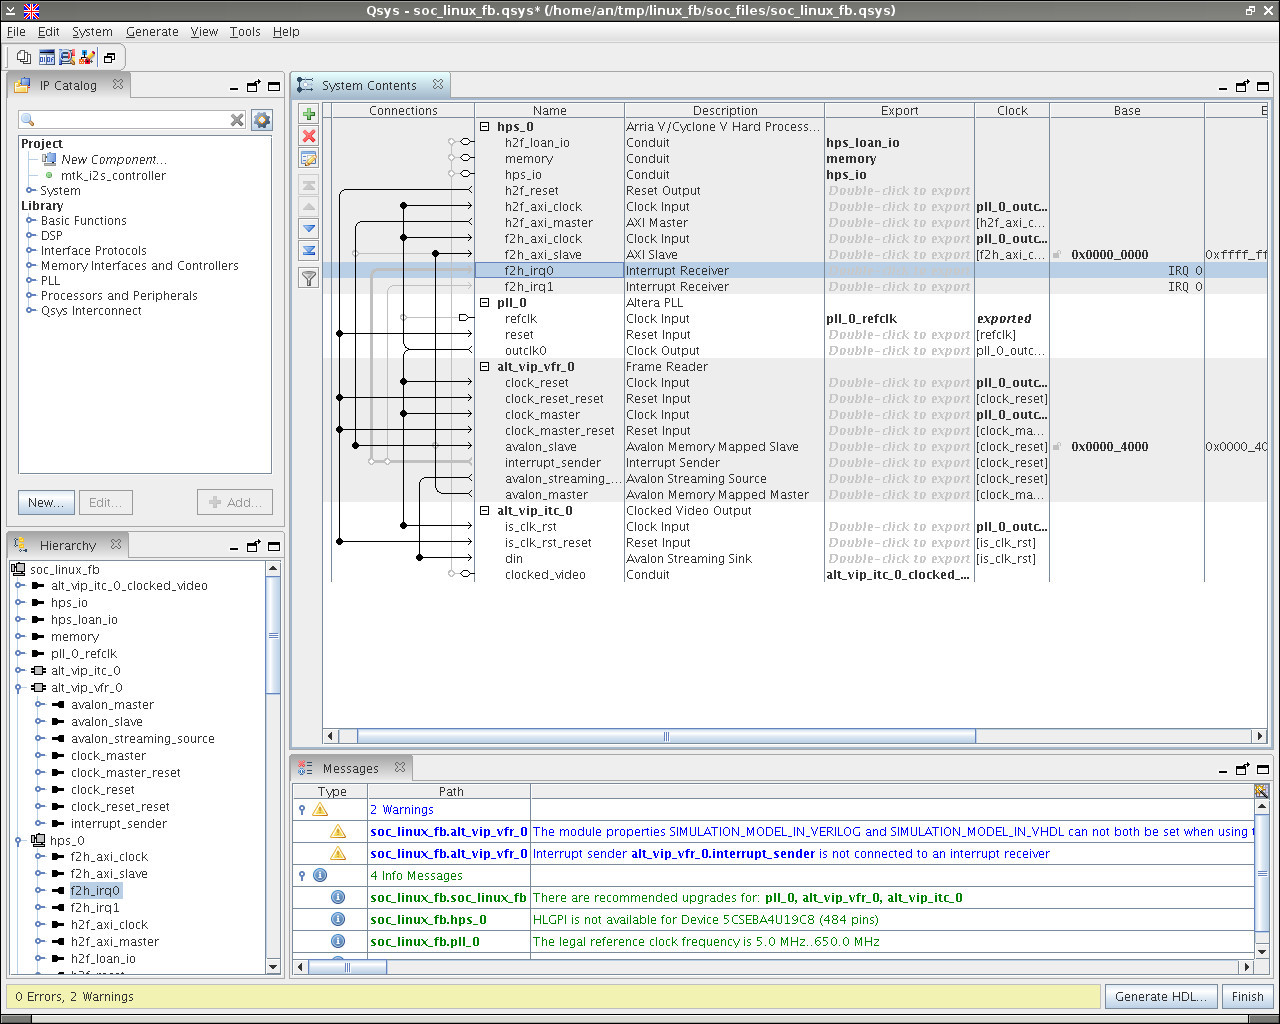Expand Processors and Peripherals in IP Catalog
Viewport: 1280px width, 1024px height.
tap(31, 296)
